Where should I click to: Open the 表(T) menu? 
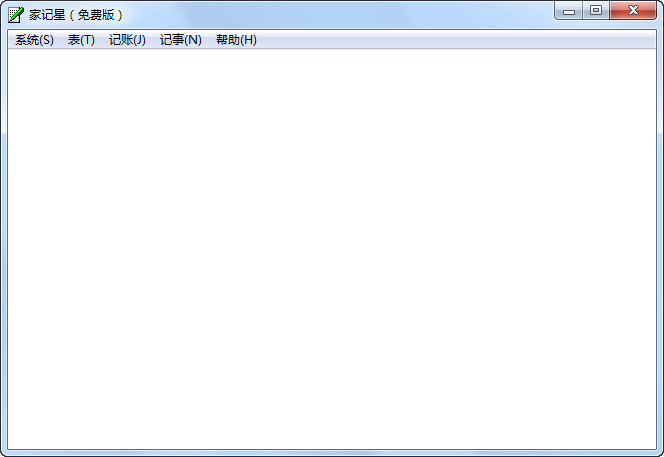[x=81, y=40]
